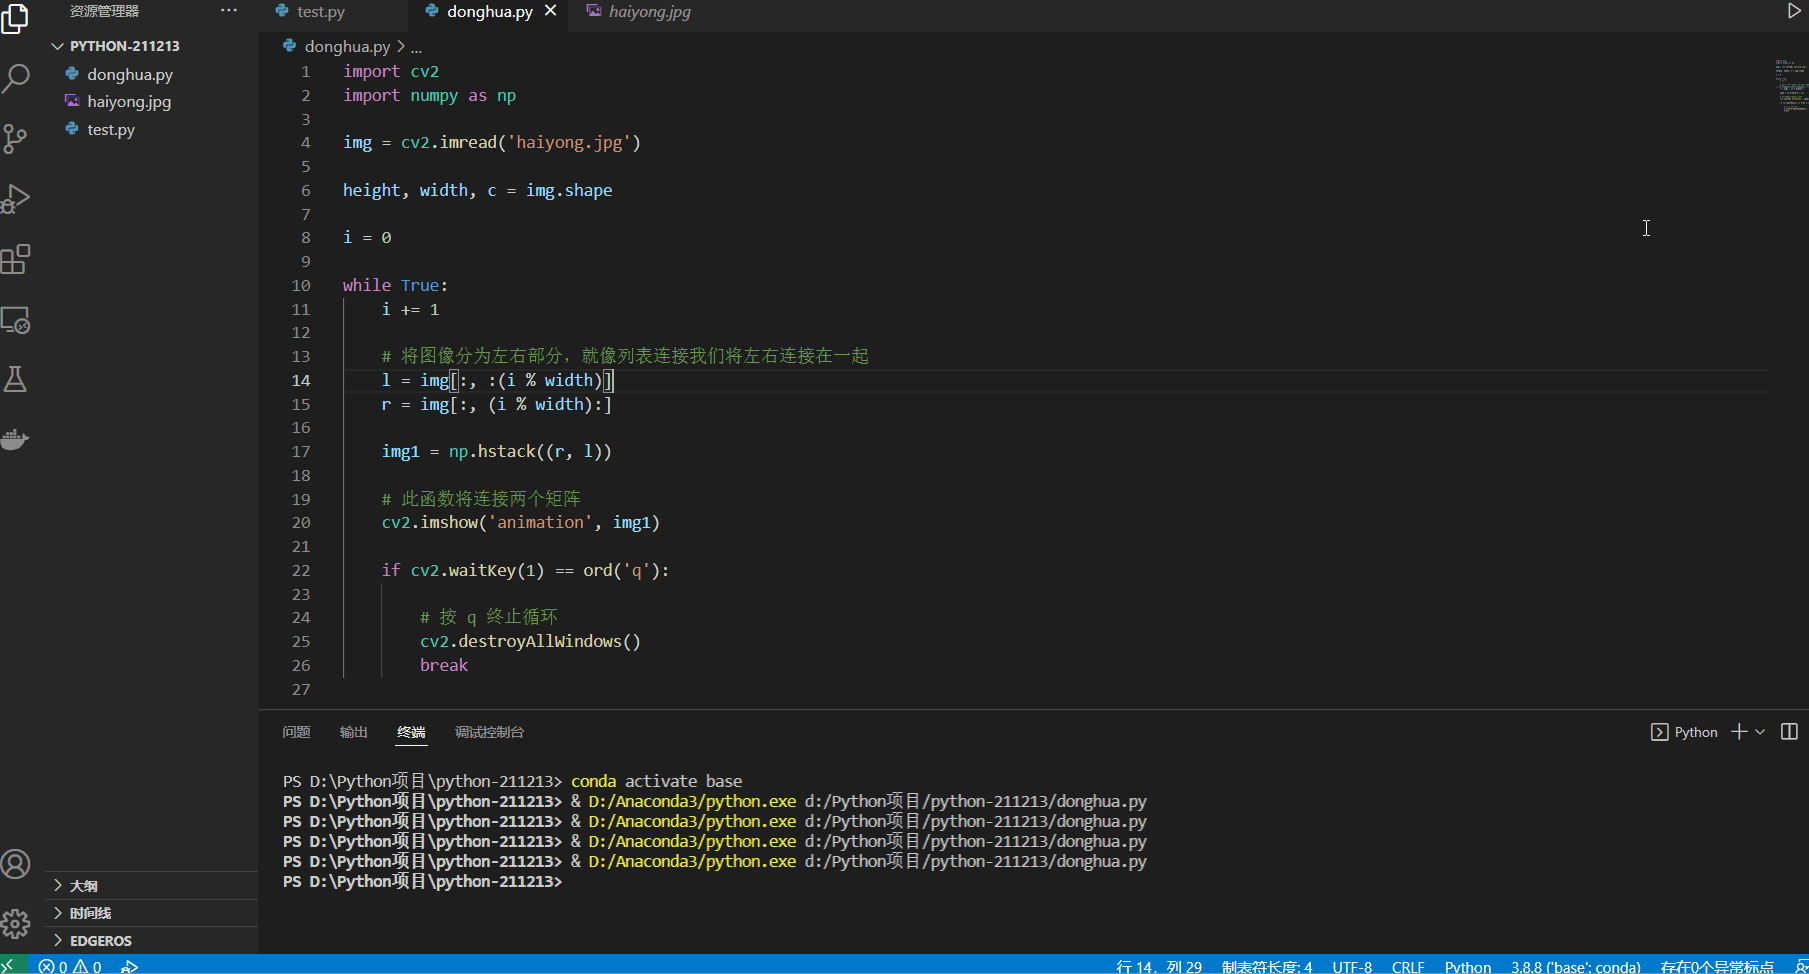Screen dimensions: 1809x974
Task: Change end of line sequence CRLF
Action: click(1408, 966)
